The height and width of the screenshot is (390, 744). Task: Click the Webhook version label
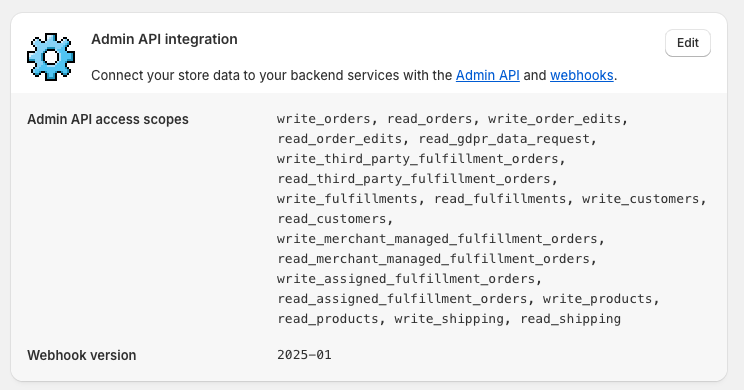click(82, 355)
